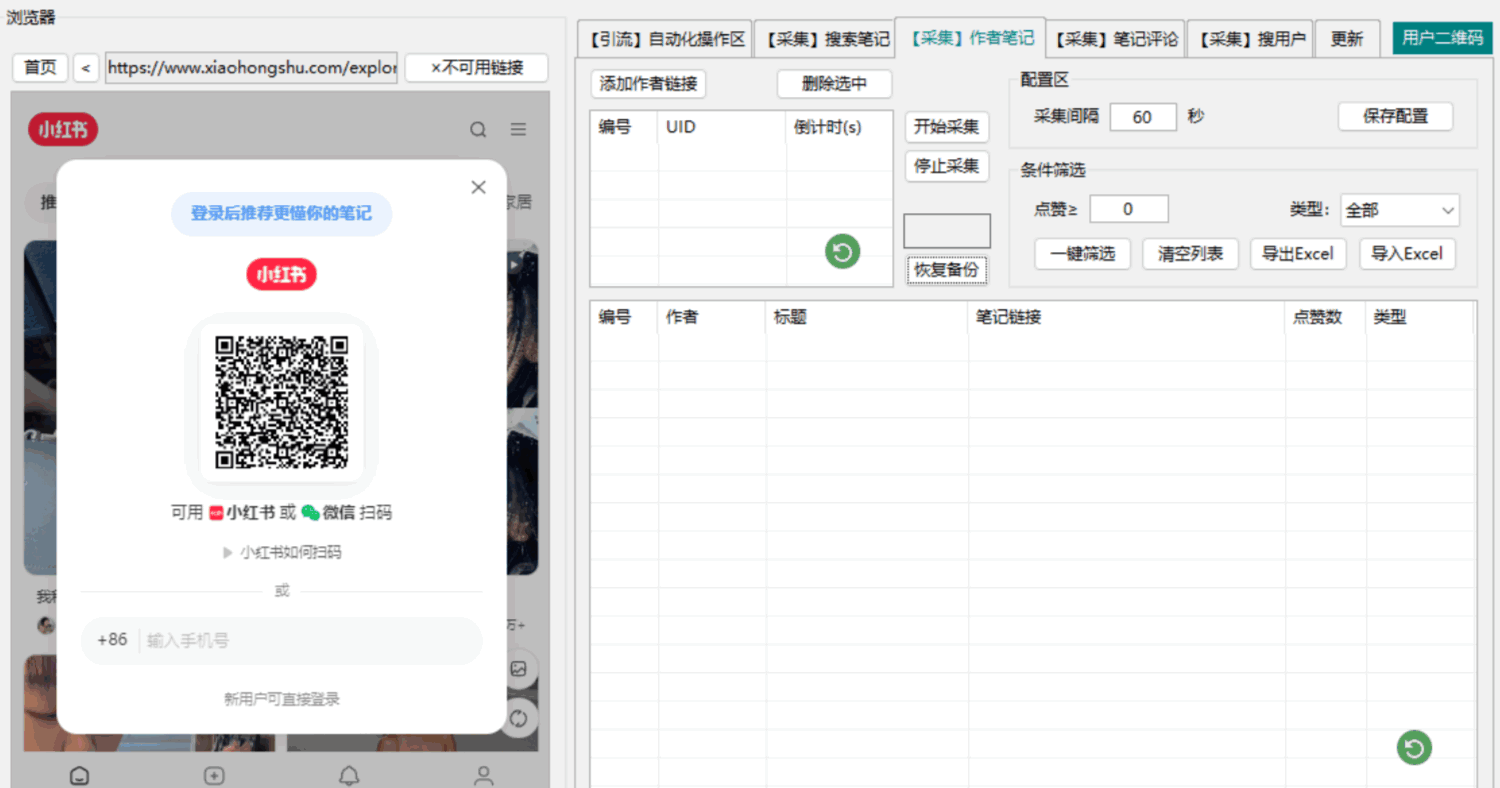Click the plus publish icon in bottom bar
1500x788 pixels.
[213, 775]
